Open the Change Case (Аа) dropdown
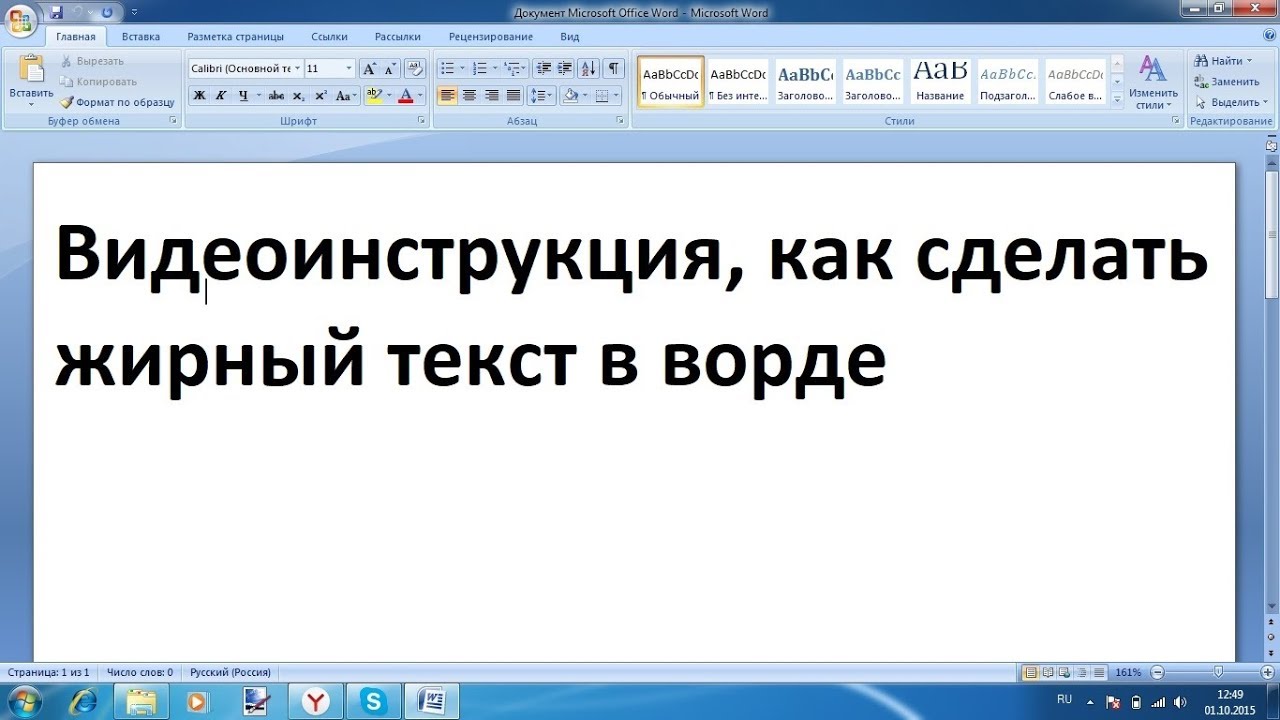This screenshot has height=720, width=1280. click(x=346, y=96)
